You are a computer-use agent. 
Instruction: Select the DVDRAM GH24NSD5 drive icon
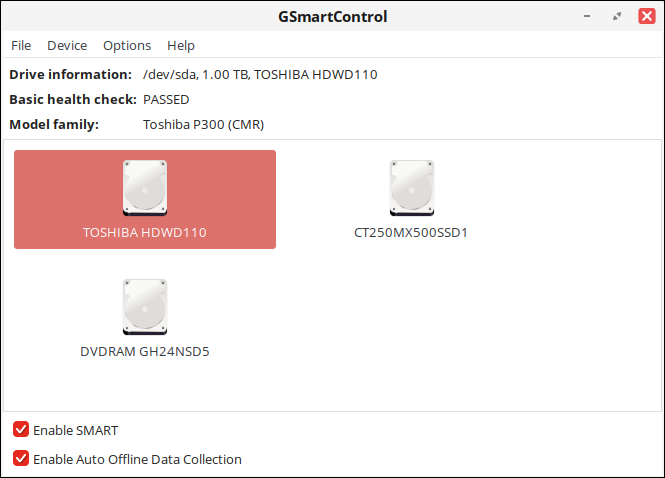145,307
